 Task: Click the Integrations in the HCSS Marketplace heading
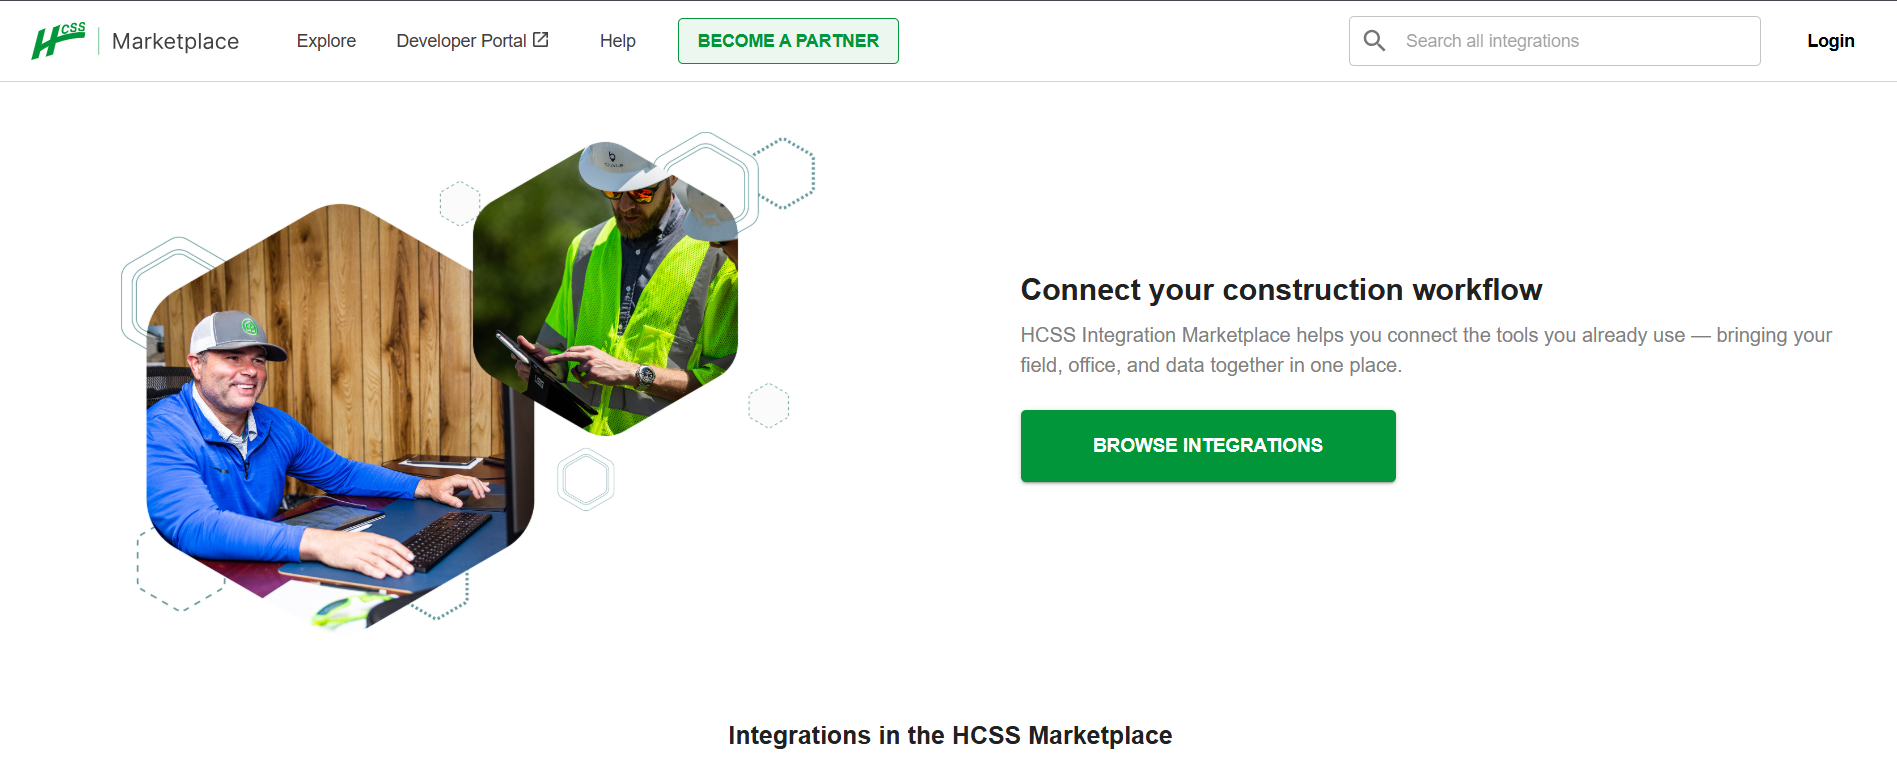(950, 736)
